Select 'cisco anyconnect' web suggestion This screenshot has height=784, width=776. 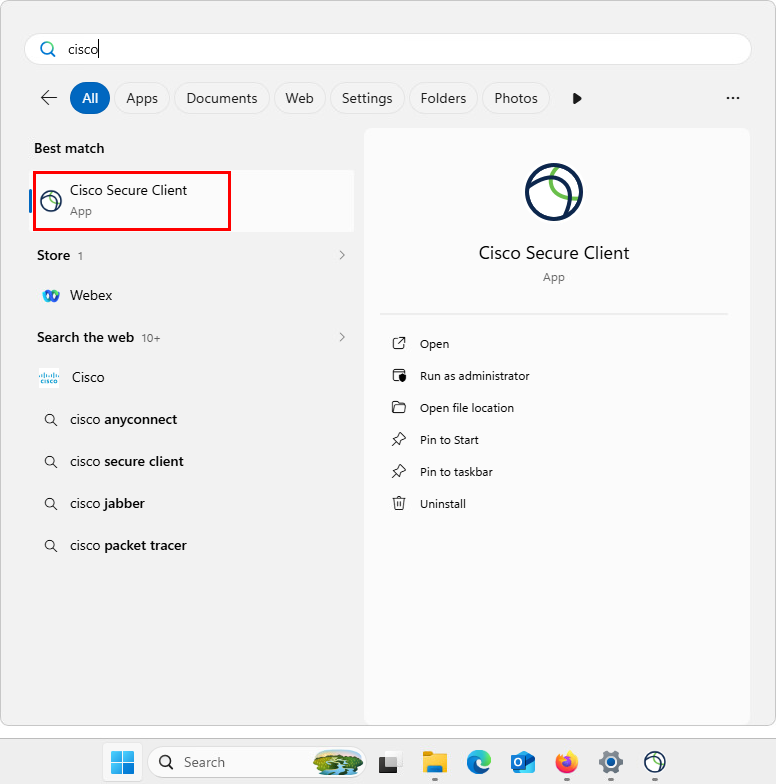click(194, 420)
